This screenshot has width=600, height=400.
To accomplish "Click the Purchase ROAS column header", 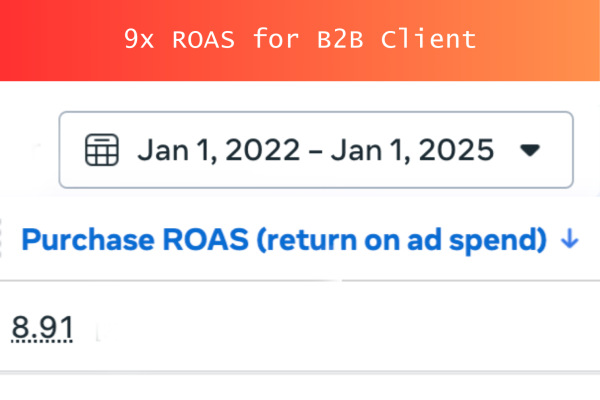I will 285,240.
